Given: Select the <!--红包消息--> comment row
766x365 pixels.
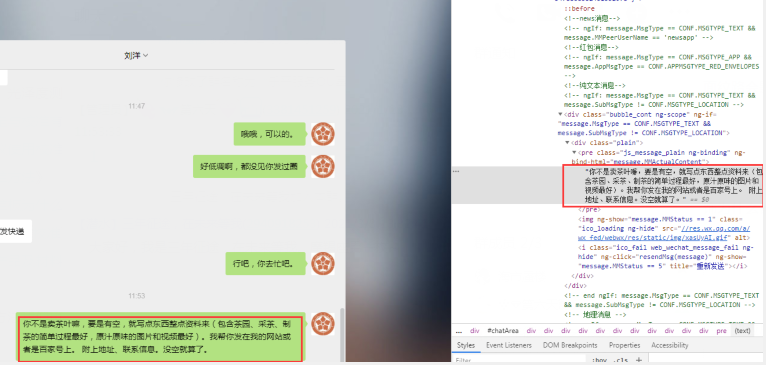Looking at the screenshot, I should (592, 47).
